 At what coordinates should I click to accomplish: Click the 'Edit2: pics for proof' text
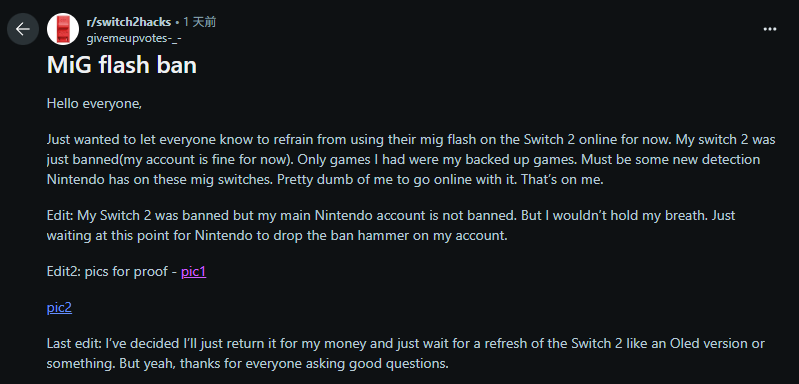point(108,271)
